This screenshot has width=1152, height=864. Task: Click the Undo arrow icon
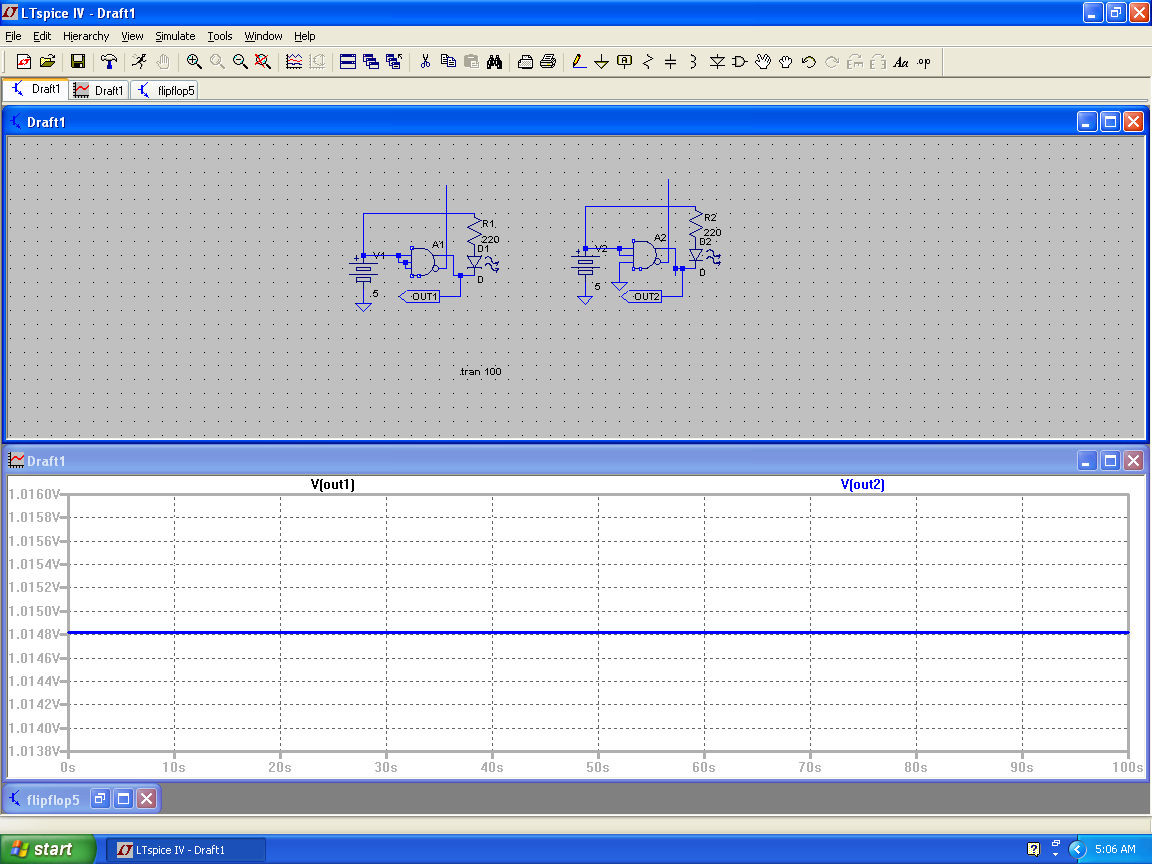(809, 62)
